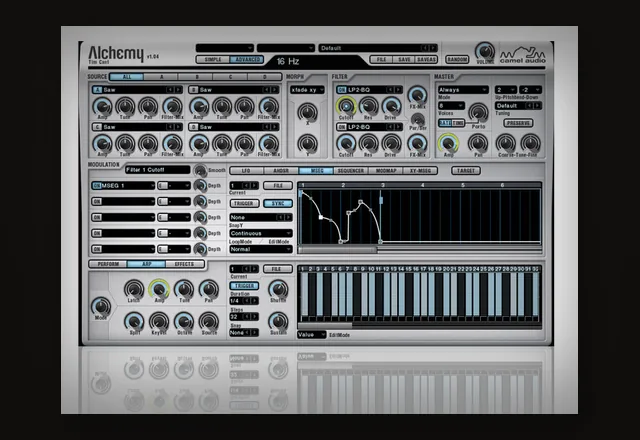
Task: Click the Alchemy logo title
Action: click(116, 53)
